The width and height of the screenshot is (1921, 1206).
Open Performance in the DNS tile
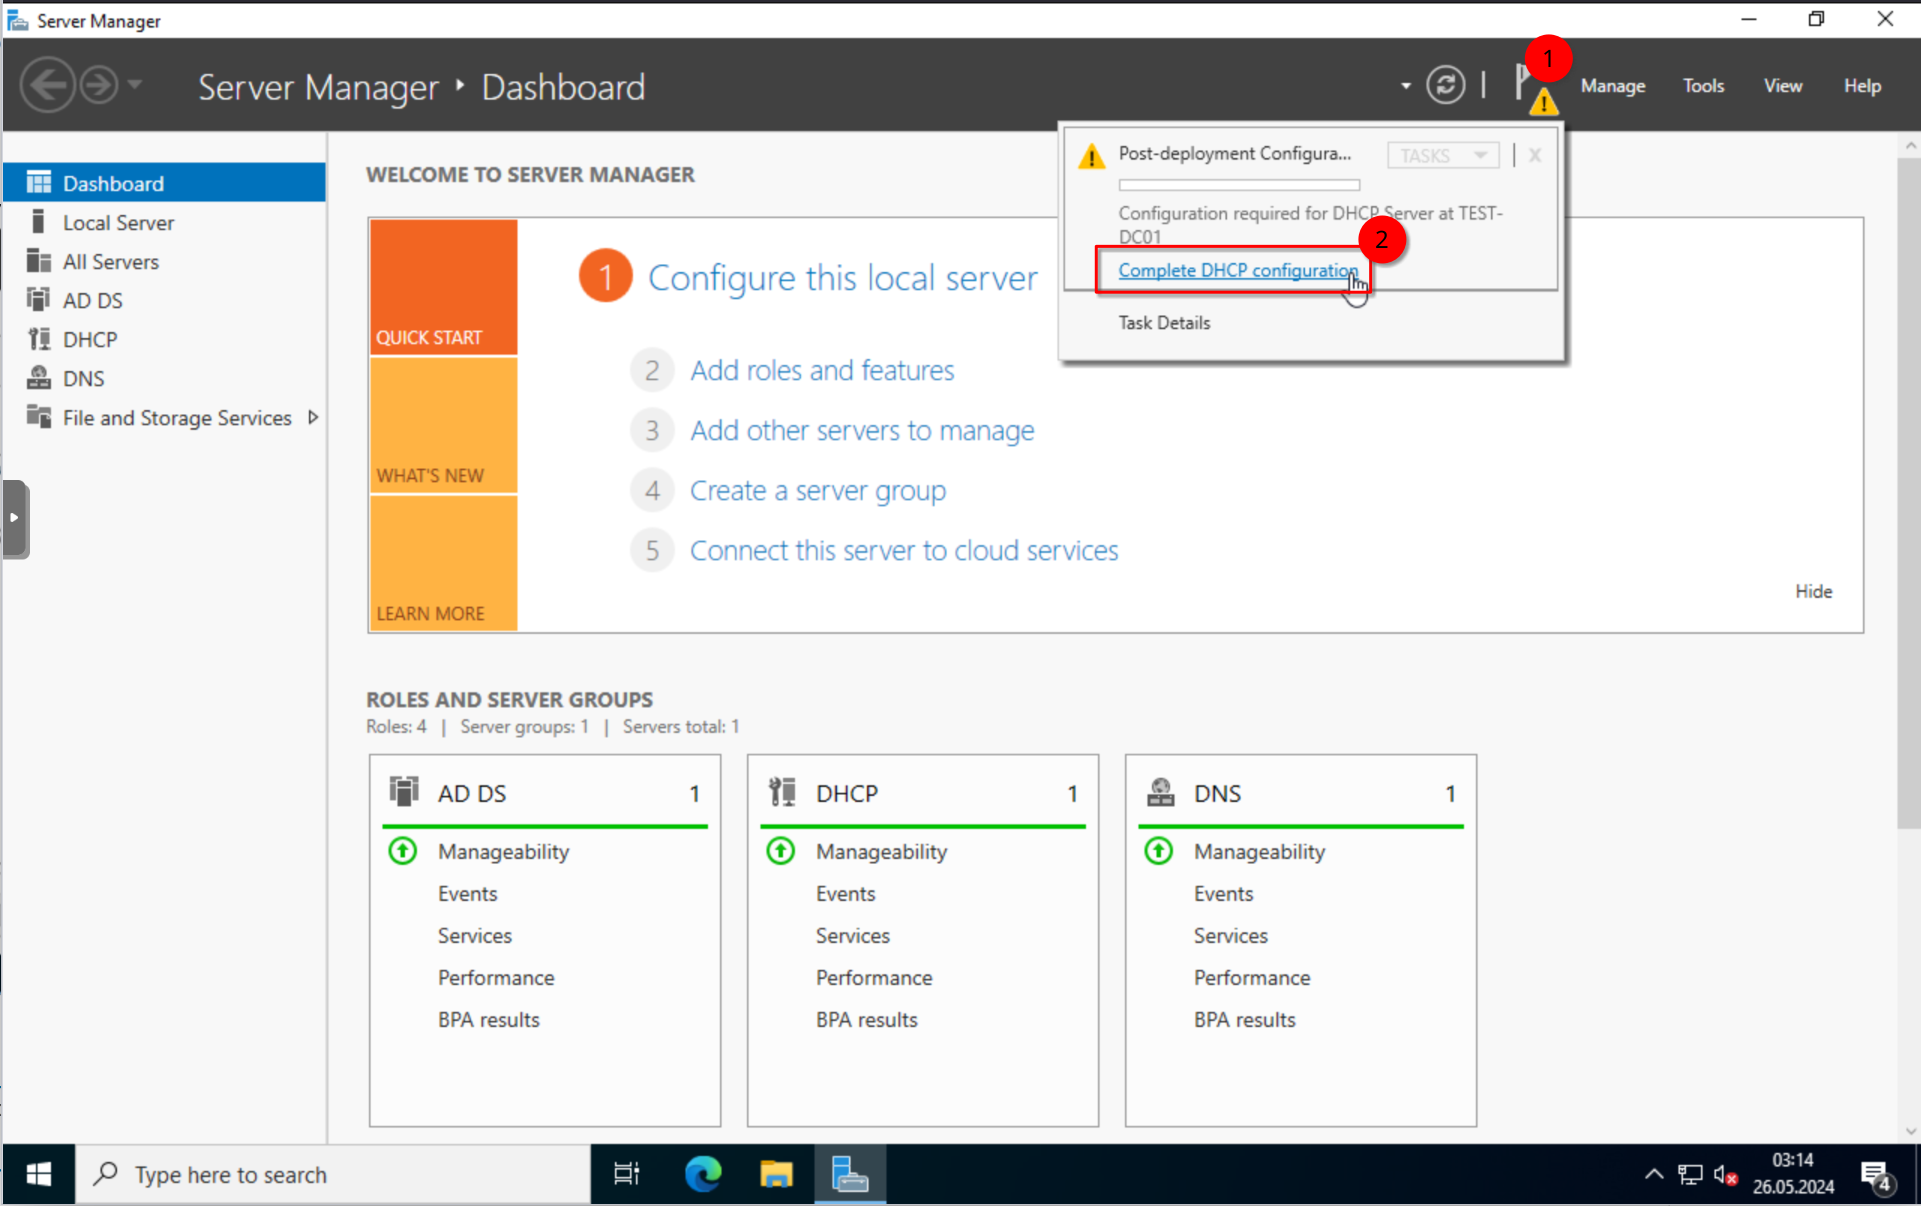(1251, 977)
